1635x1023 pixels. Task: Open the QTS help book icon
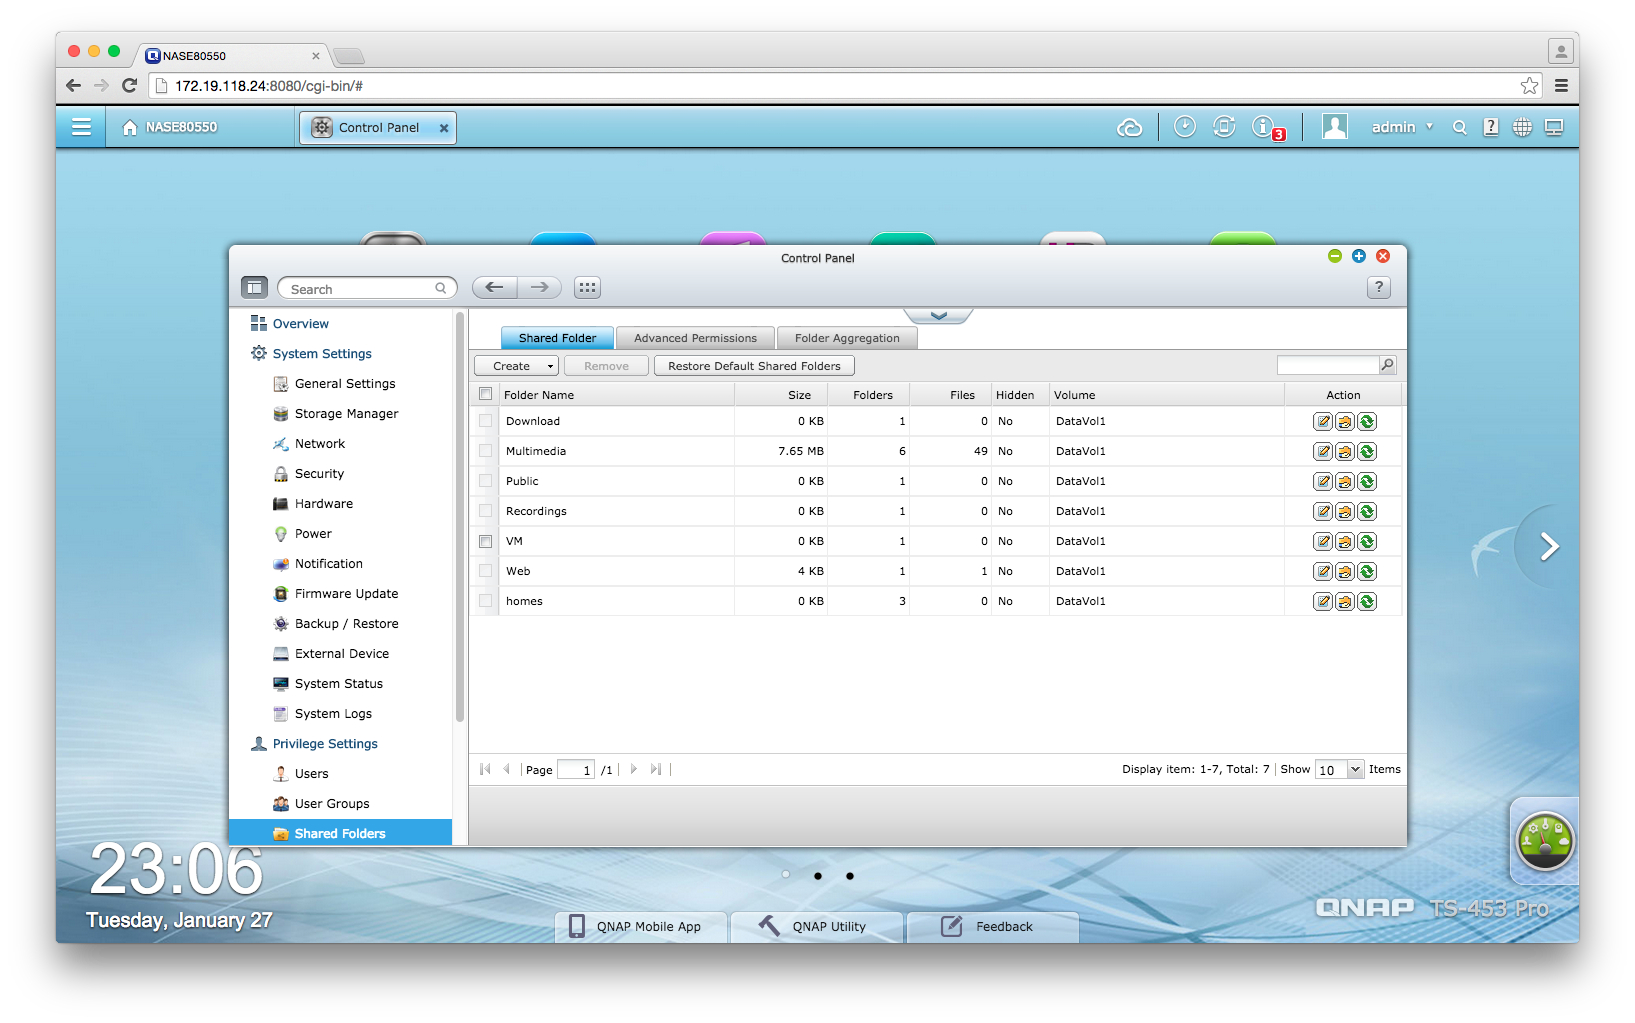pos(1491,127)
